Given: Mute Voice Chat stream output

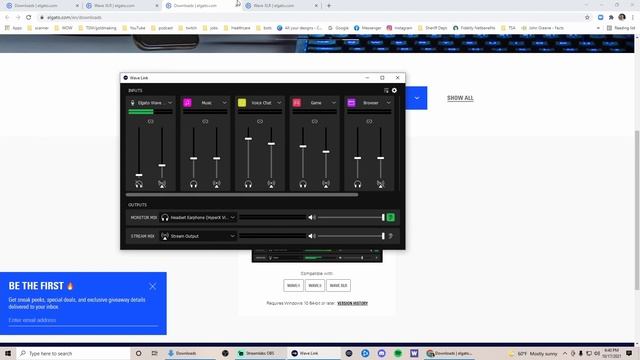Looking at the screenshot, I should point(271,184).
